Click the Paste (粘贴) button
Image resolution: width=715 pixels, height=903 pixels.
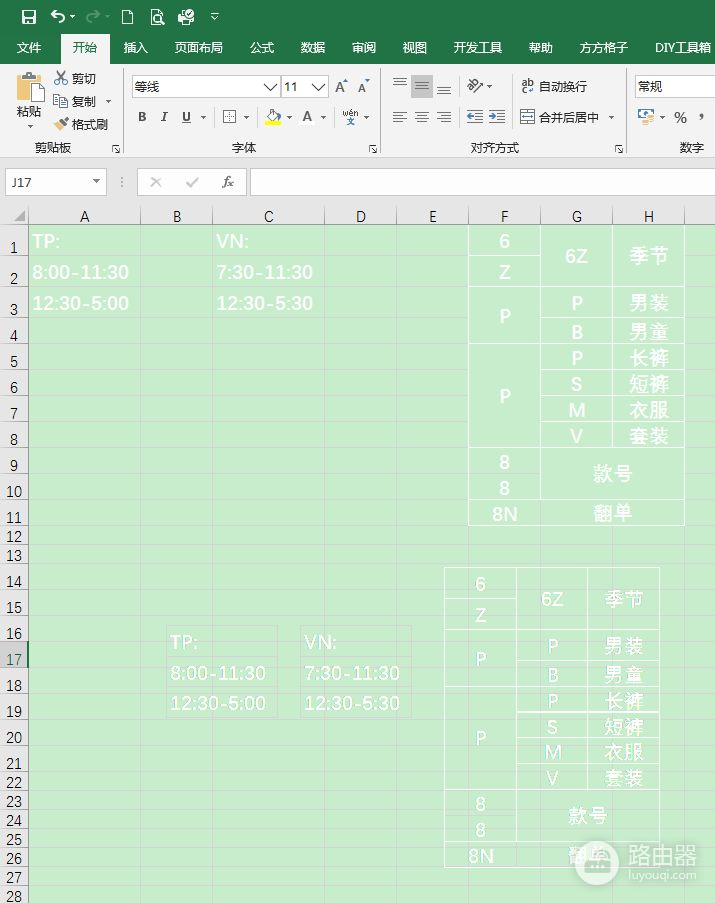(x=29, y=98)
